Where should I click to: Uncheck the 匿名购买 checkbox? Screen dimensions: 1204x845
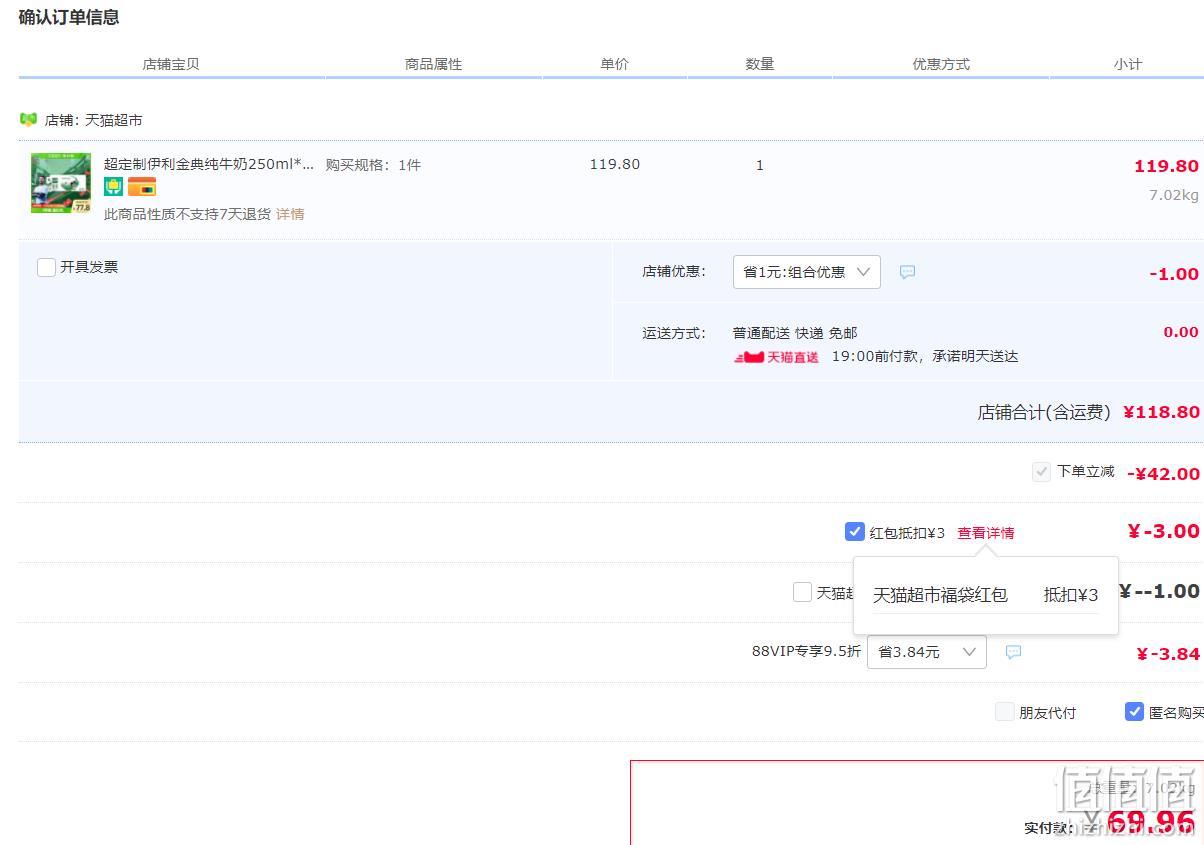tap(1134, 712)
